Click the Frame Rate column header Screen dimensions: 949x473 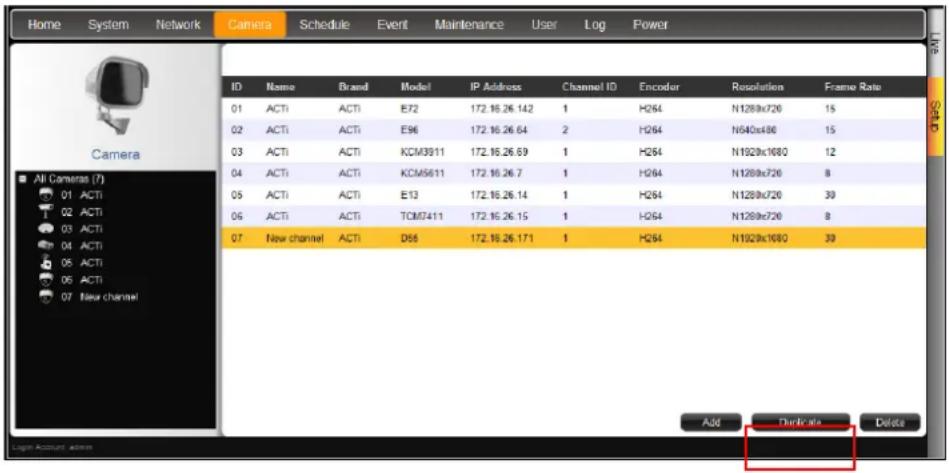coord(852,87)
